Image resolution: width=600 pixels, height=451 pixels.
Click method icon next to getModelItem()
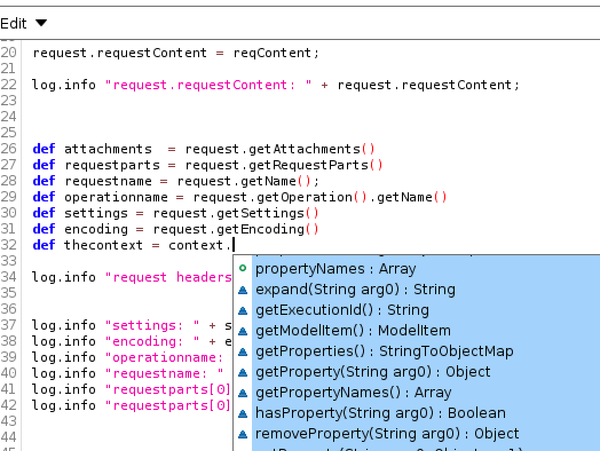[x=243, y=331]
